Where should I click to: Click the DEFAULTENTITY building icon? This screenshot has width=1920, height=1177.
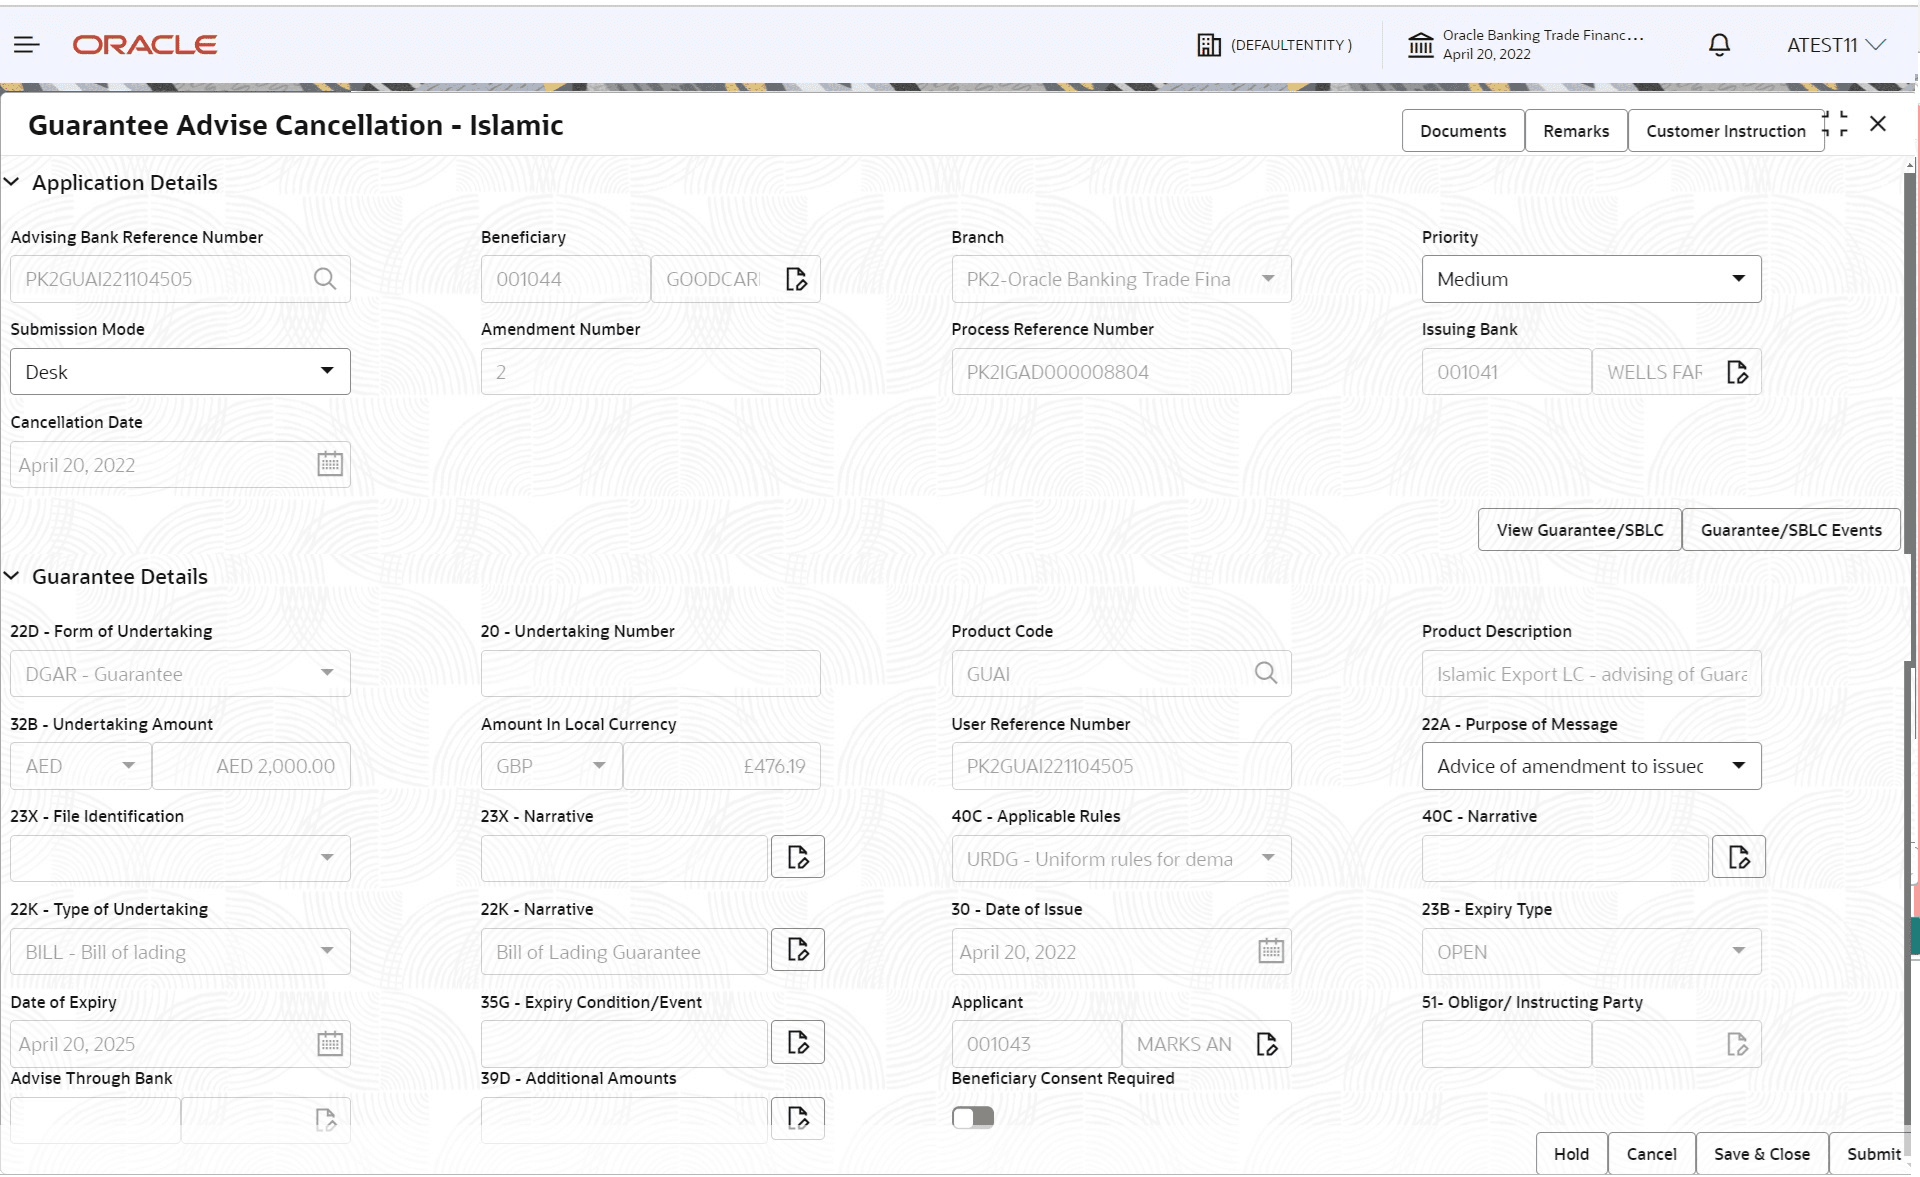[x=1209, y=44]
